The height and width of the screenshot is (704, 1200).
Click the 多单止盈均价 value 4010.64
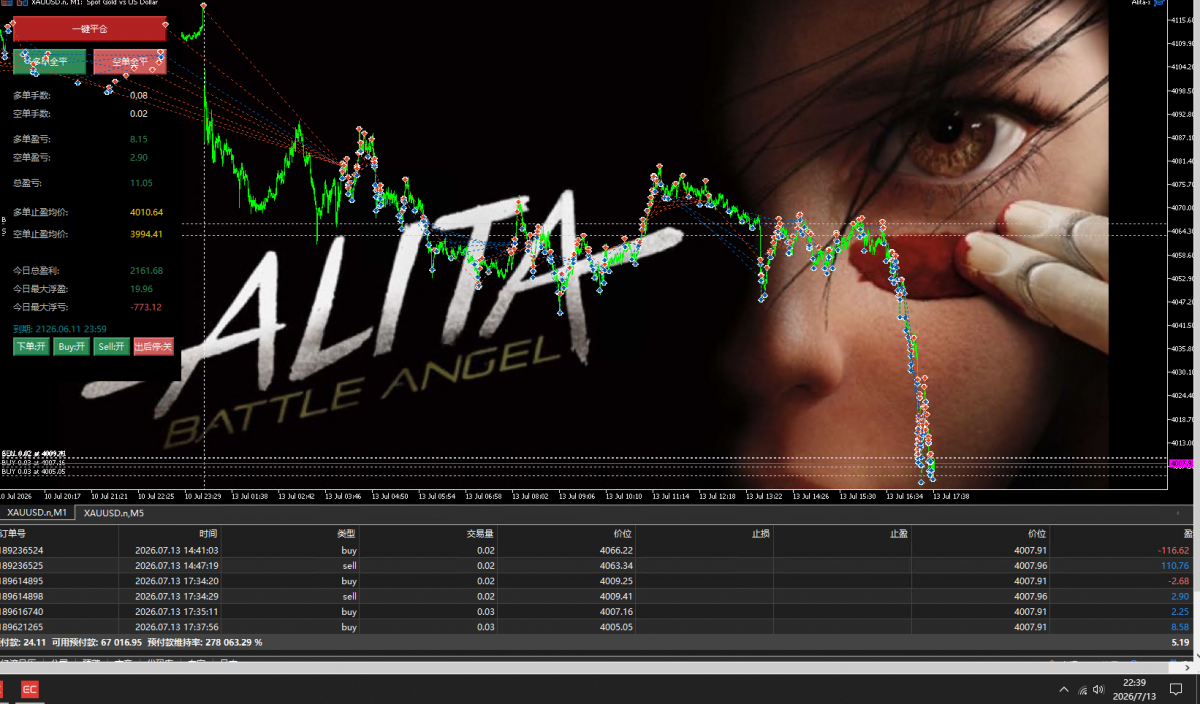tap(146, 212)
